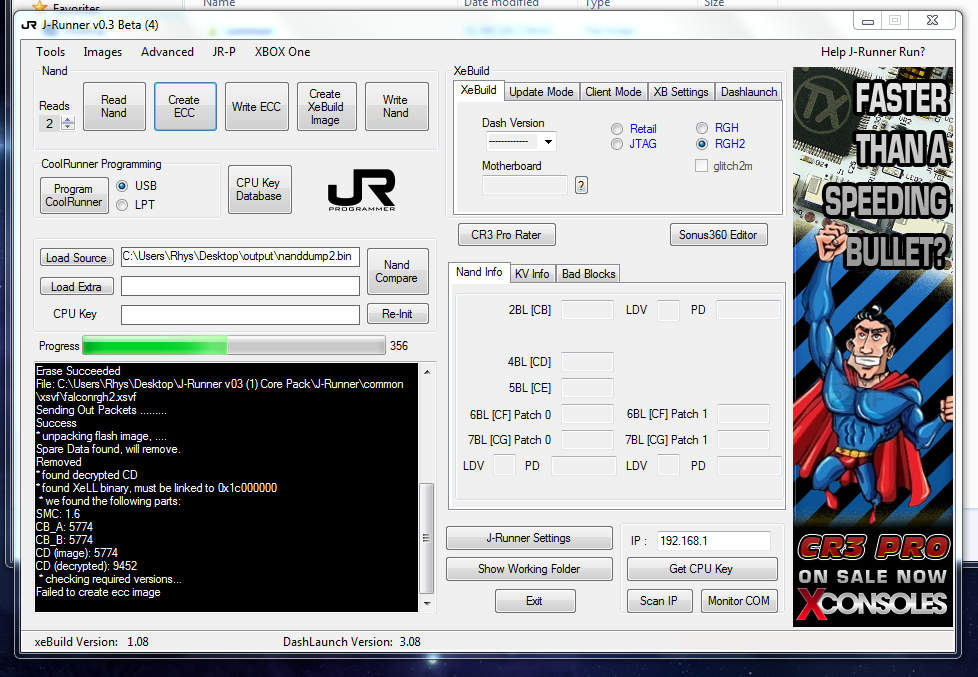
Task: Click the Create ECC button
Action: [x=185, y=107]
